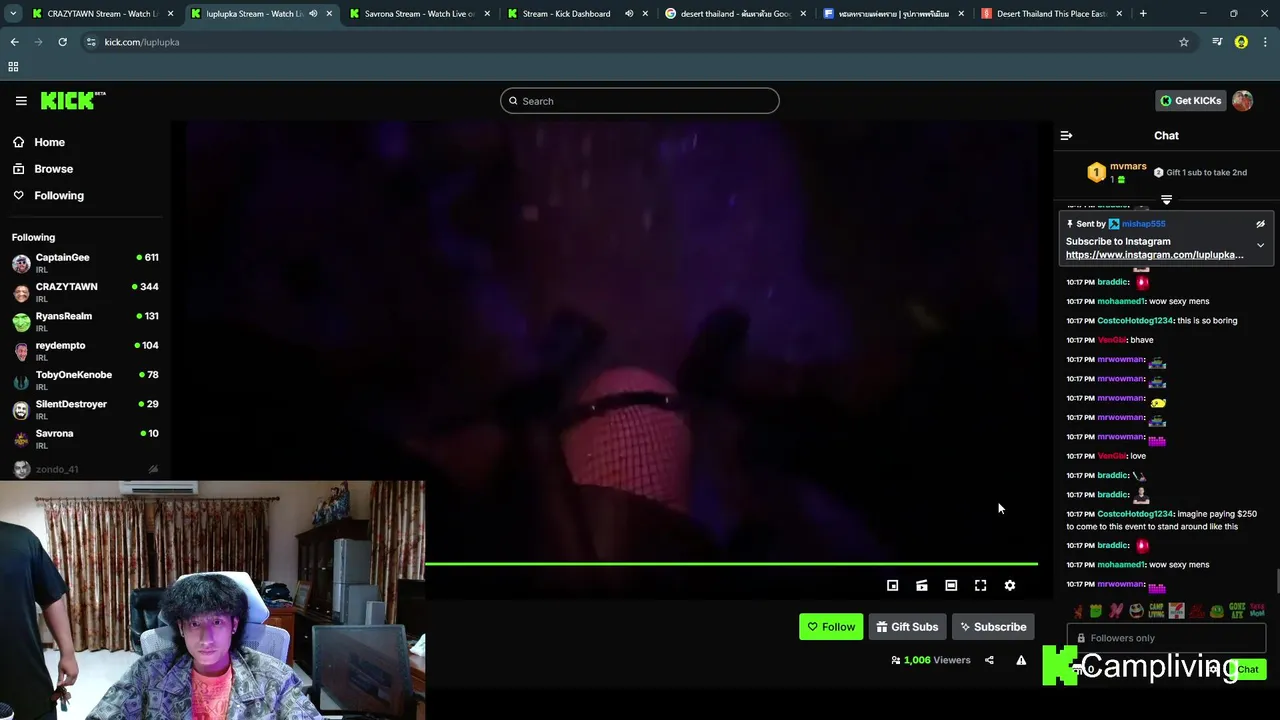Open Savrona channel in sidebar

[x=85, y=439]
